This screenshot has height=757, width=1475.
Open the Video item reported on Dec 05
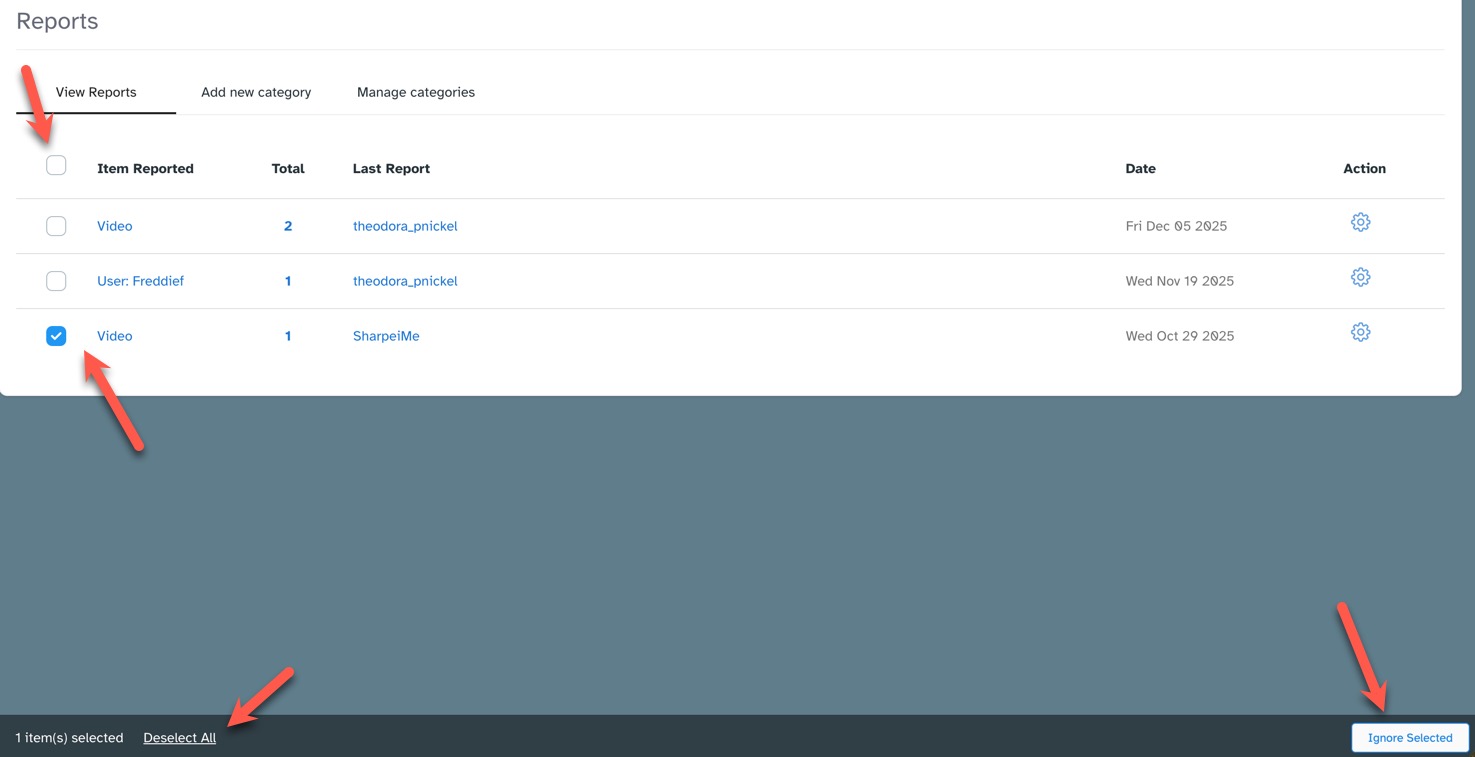coord(115,226)
